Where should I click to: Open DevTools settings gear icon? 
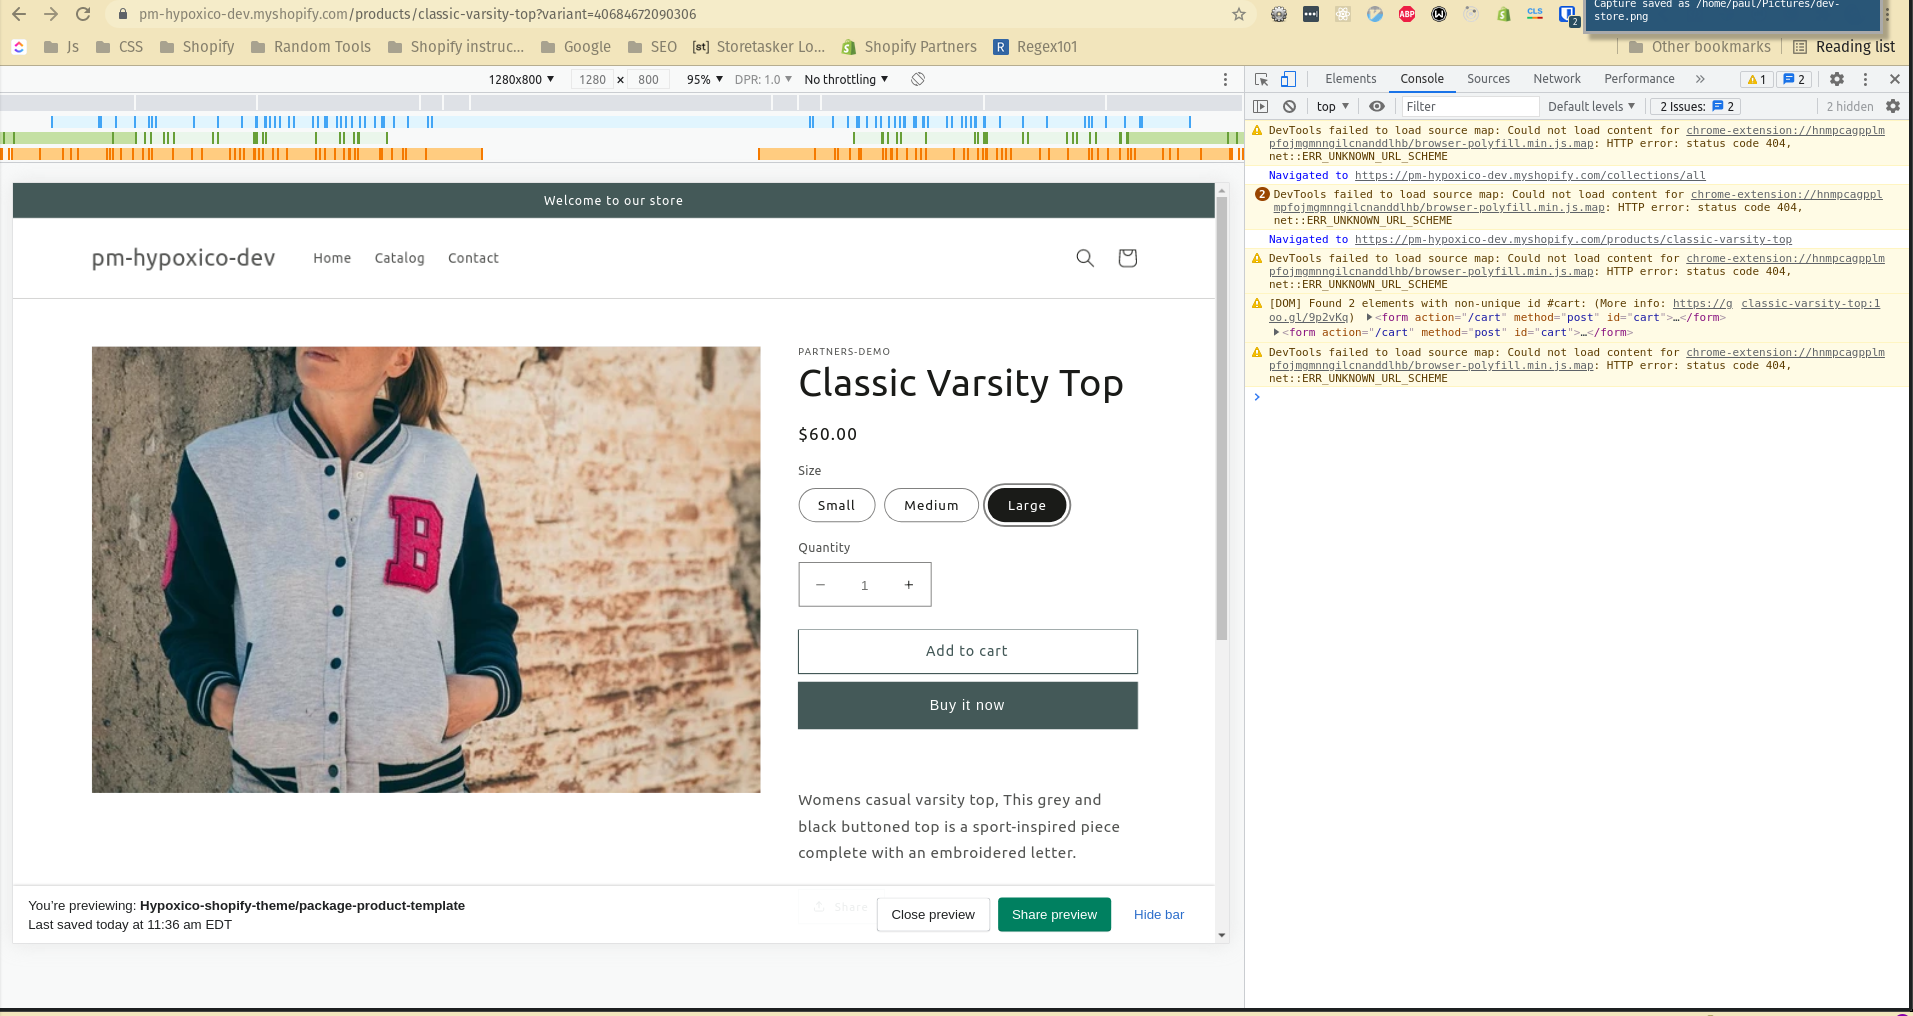click(1836, 79)
